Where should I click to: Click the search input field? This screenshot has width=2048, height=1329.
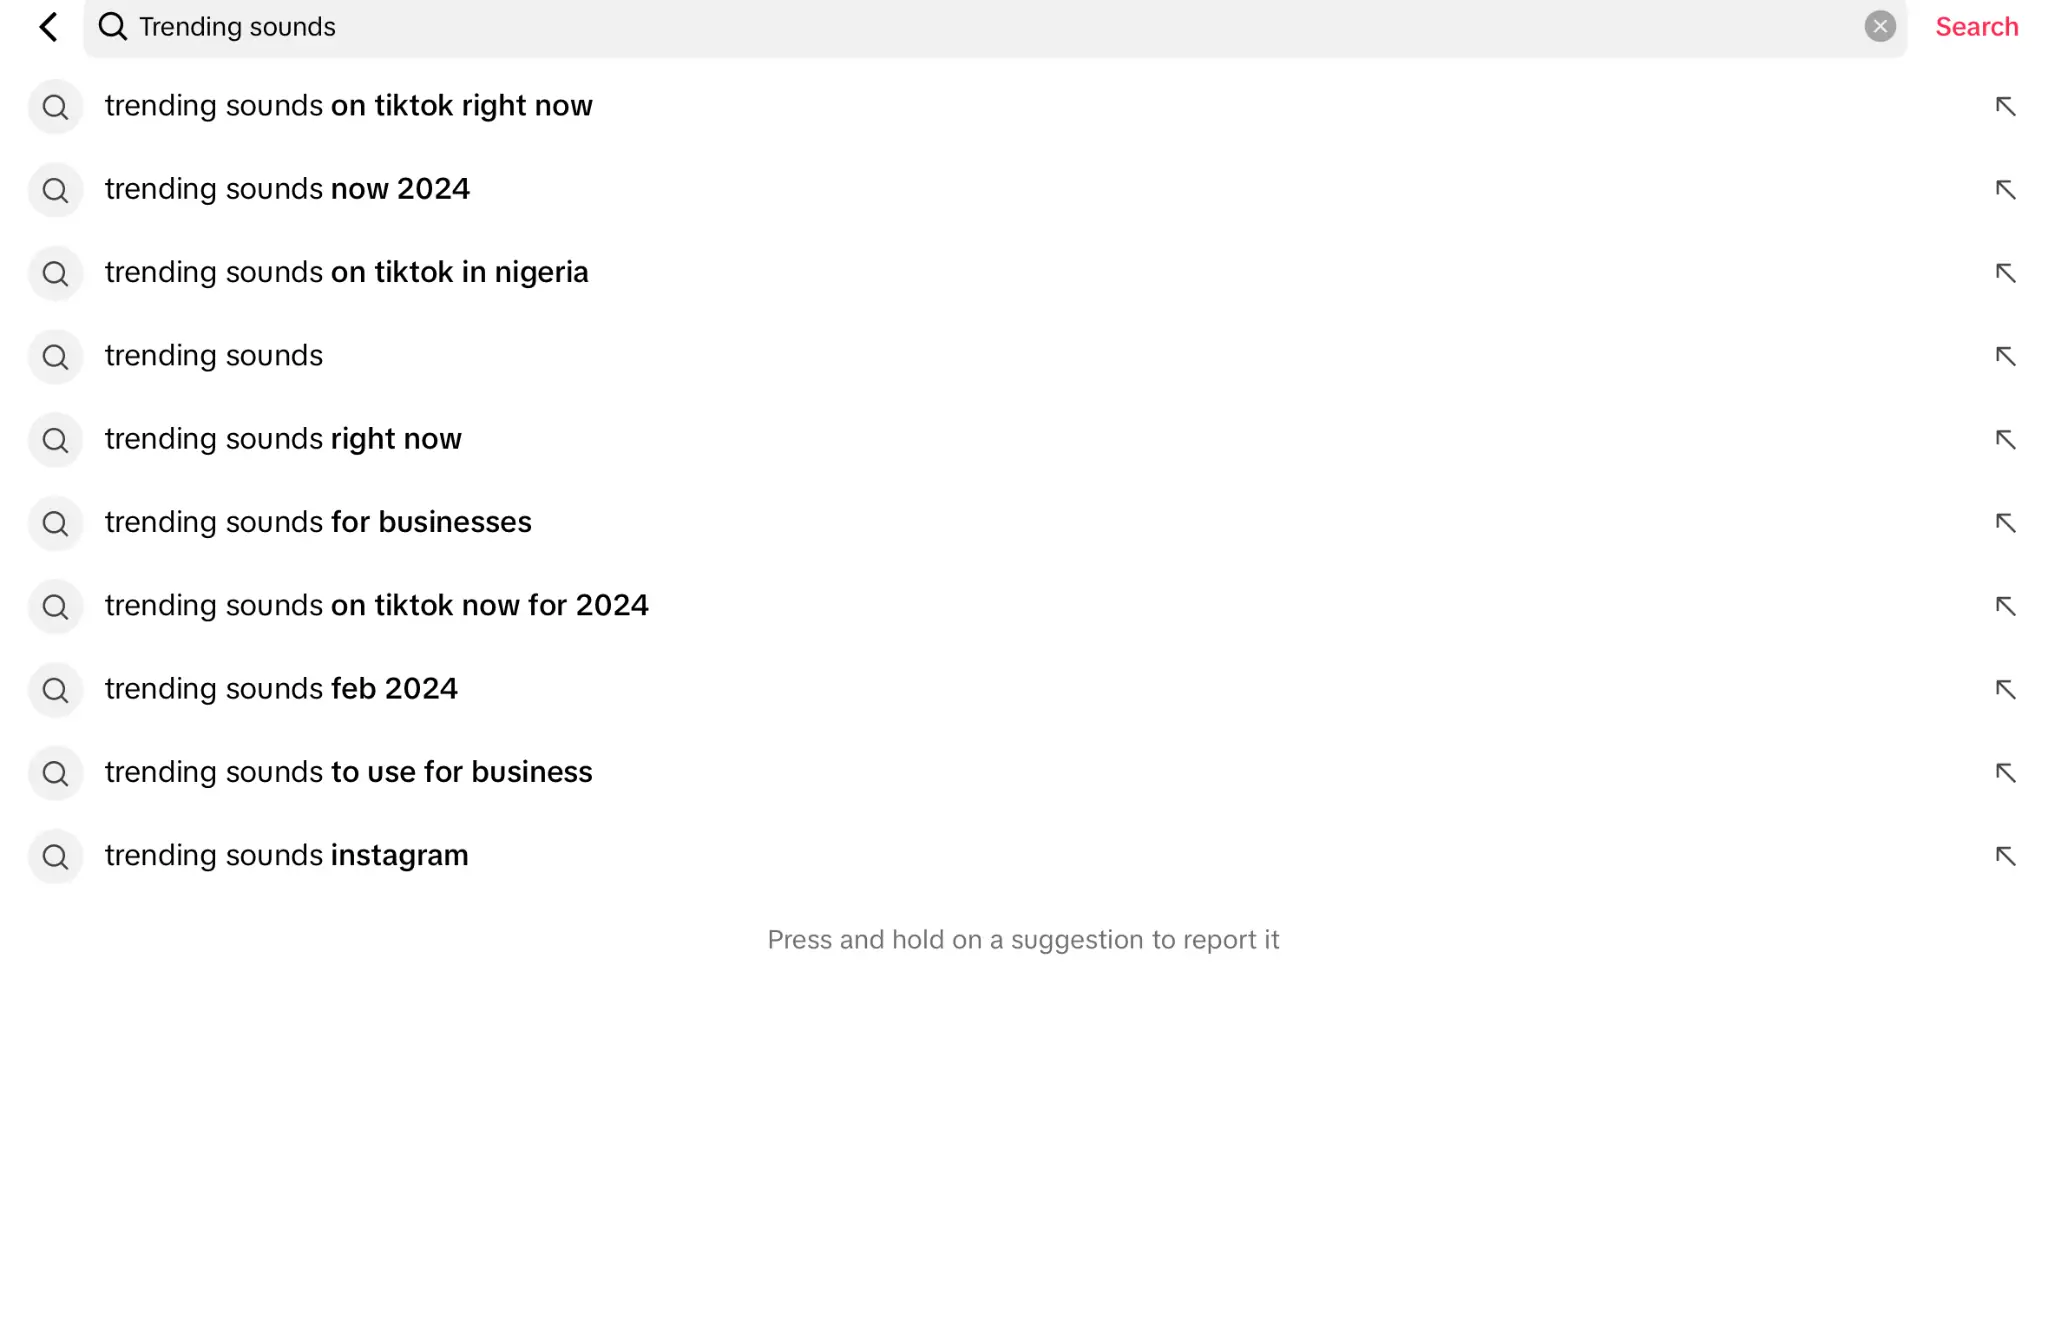(x=994, y=25)
